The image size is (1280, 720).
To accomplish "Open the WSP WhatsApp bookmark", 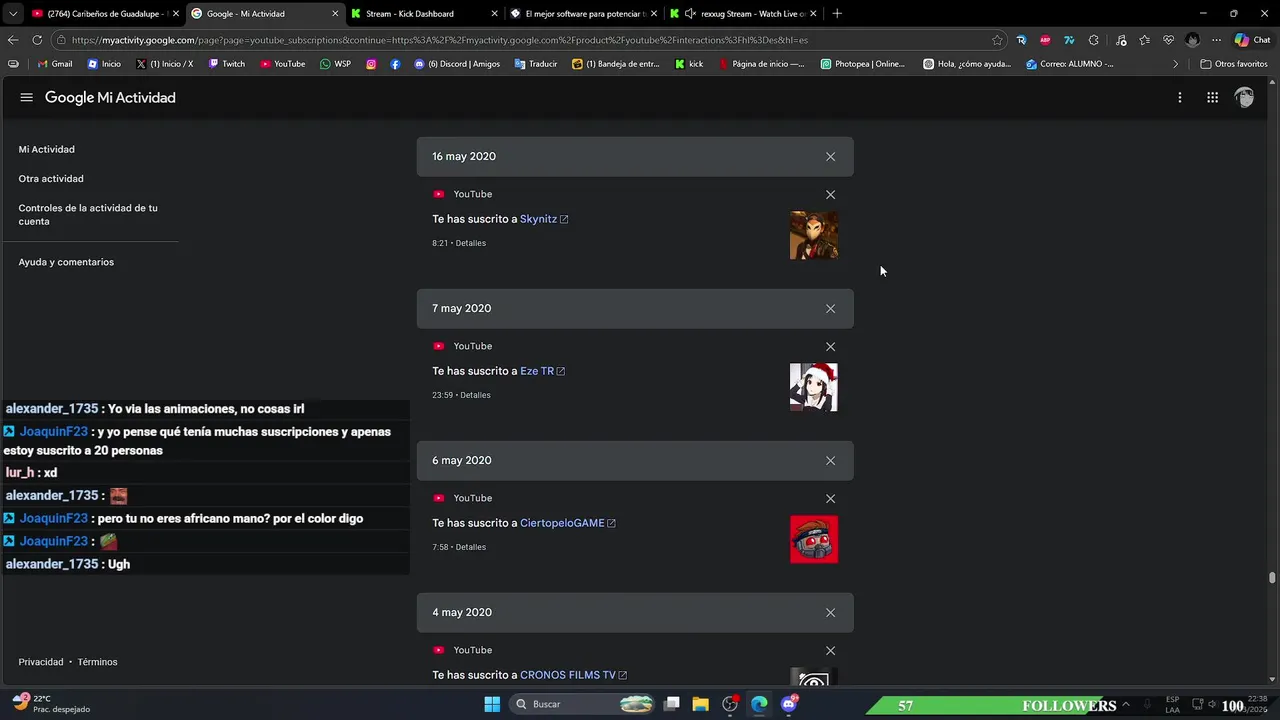I will click(x=335, y=64).
